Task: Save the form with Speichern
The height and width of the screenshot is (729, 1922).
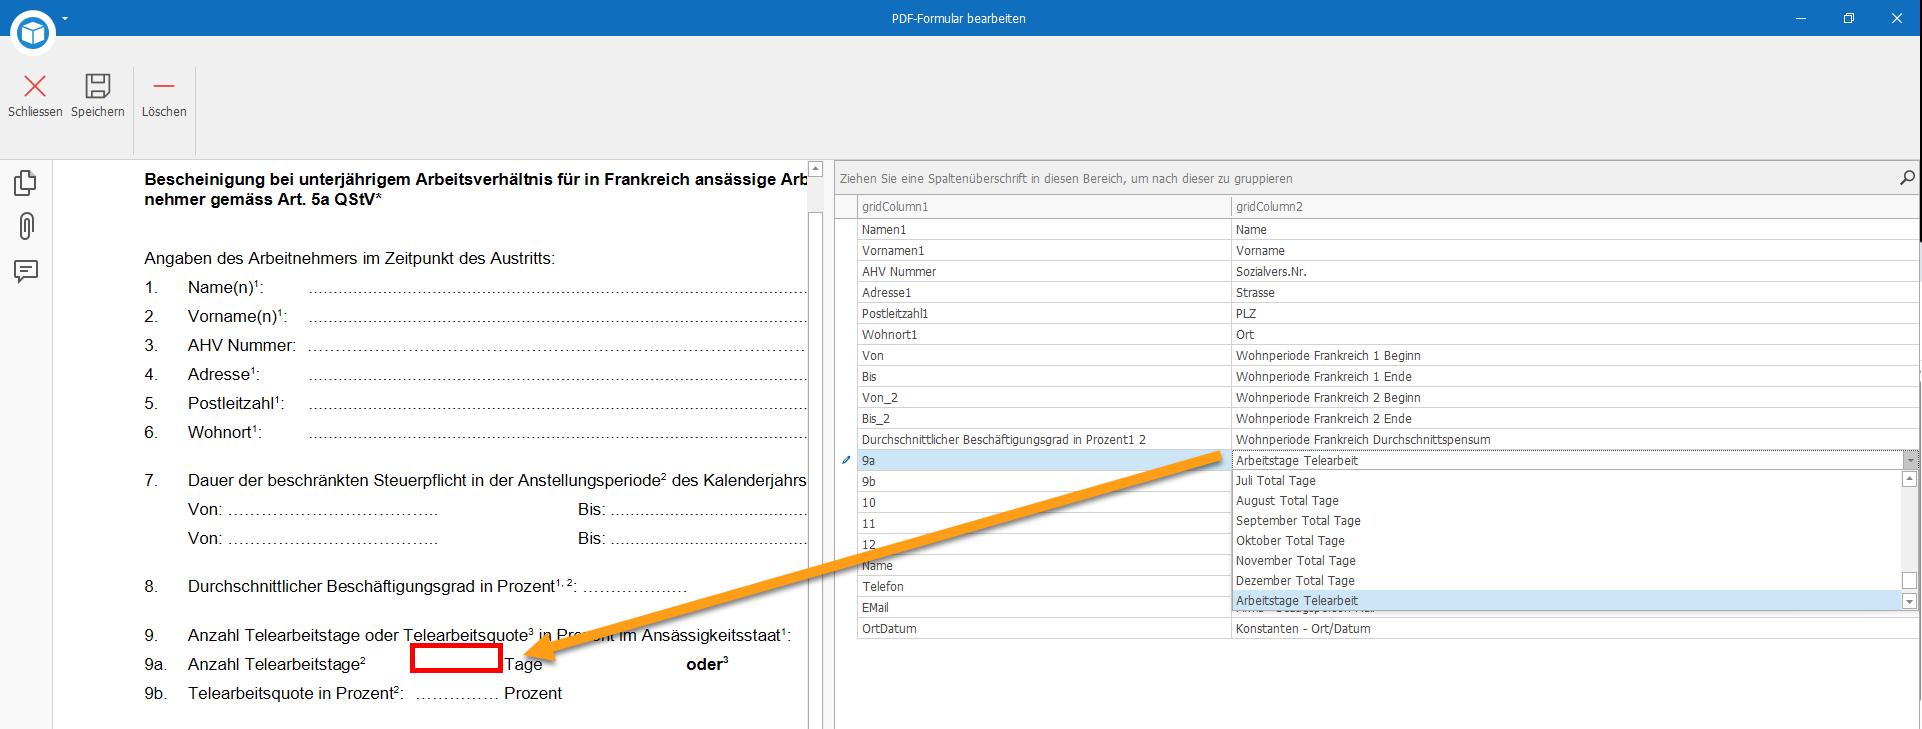Action: click(98, 95)
